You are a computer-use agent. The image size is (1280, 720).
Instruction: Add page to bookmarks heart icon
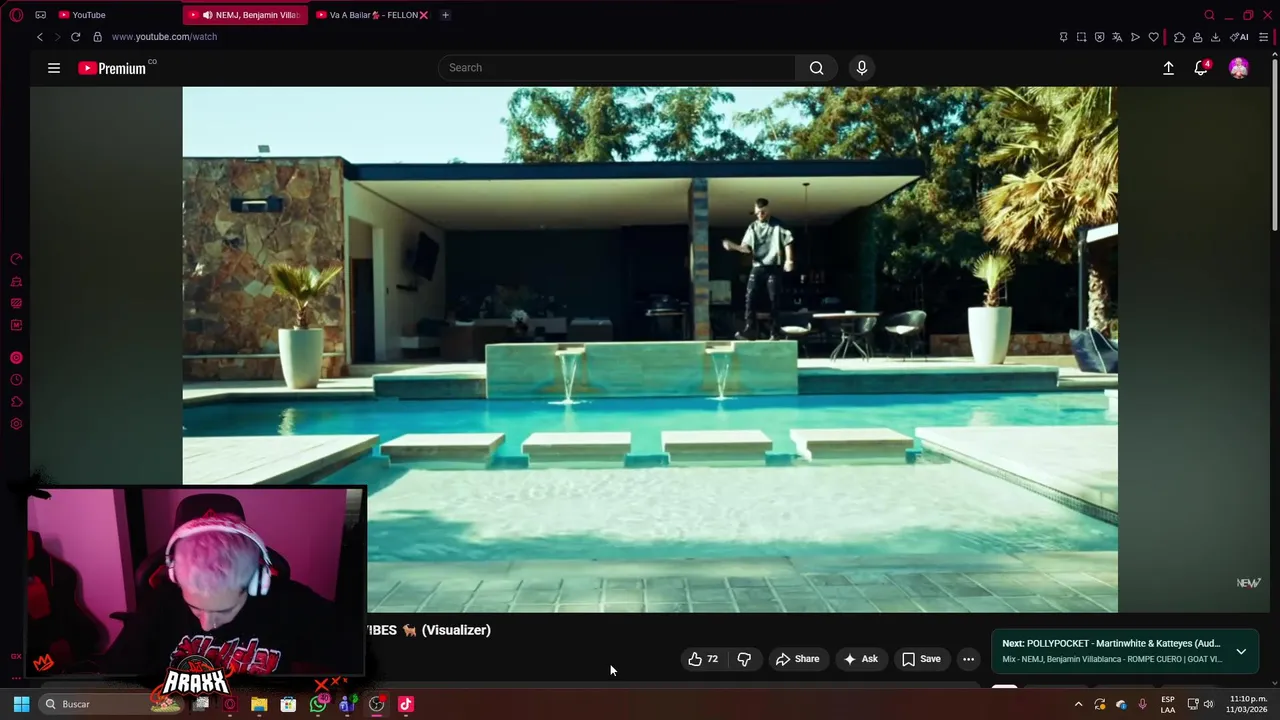pyautogui.click(x=1153, y=37)
